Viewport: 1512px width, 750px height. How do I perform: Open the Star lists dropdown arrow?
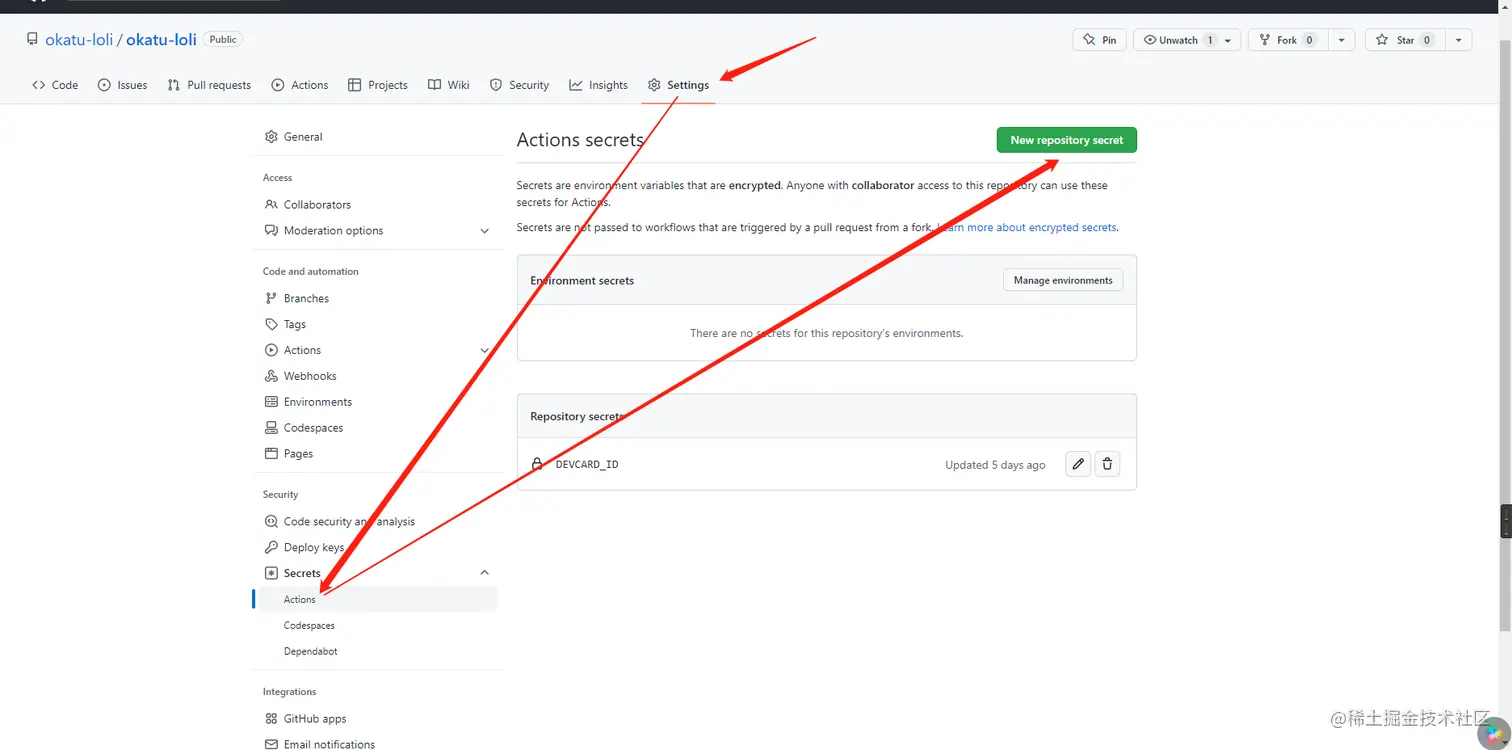(1458, 40)
